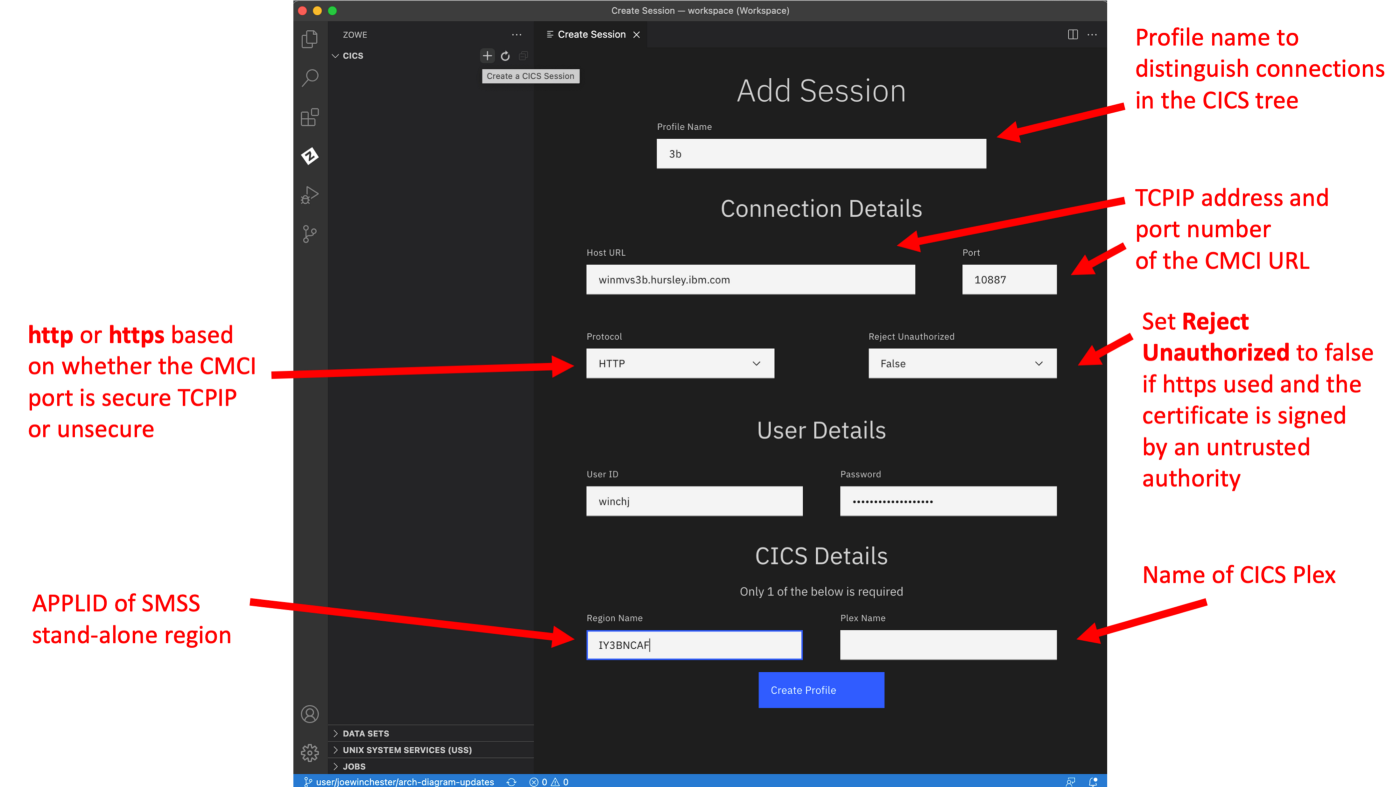This screenshot has height=787, width=1400.
Task: Open editor more actions ellipsis
Action: pos(1092,35)
